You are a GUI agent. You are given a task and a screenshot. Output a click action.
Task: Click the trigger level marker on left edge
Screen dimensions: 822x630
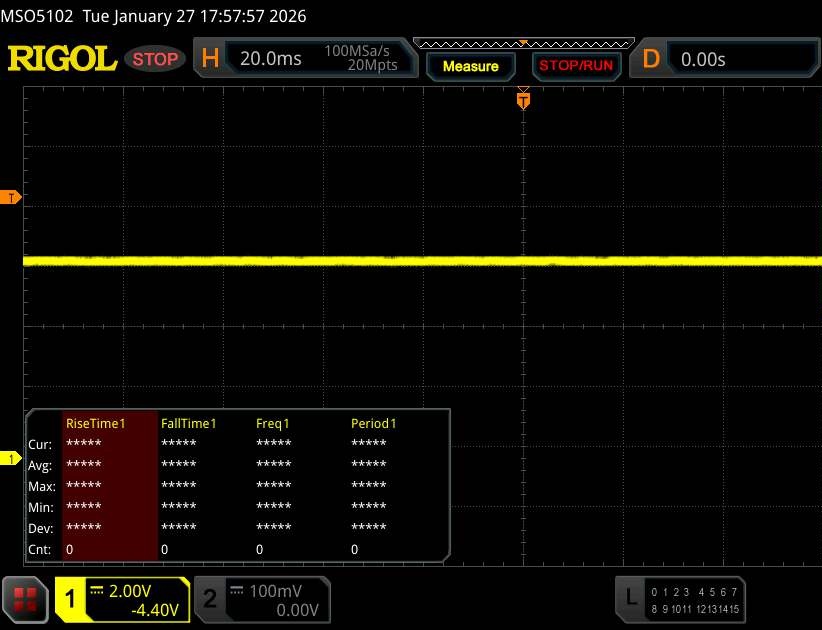[x=12, y=197]
